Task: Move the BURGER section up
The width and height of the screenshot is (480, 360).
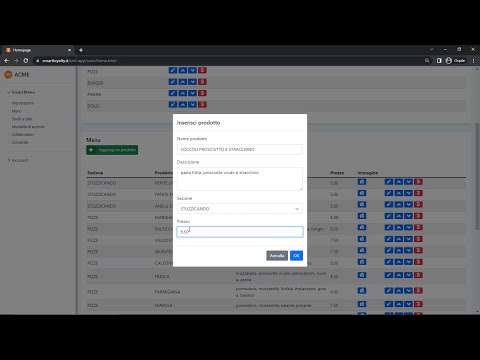Action: click(183, 82)
